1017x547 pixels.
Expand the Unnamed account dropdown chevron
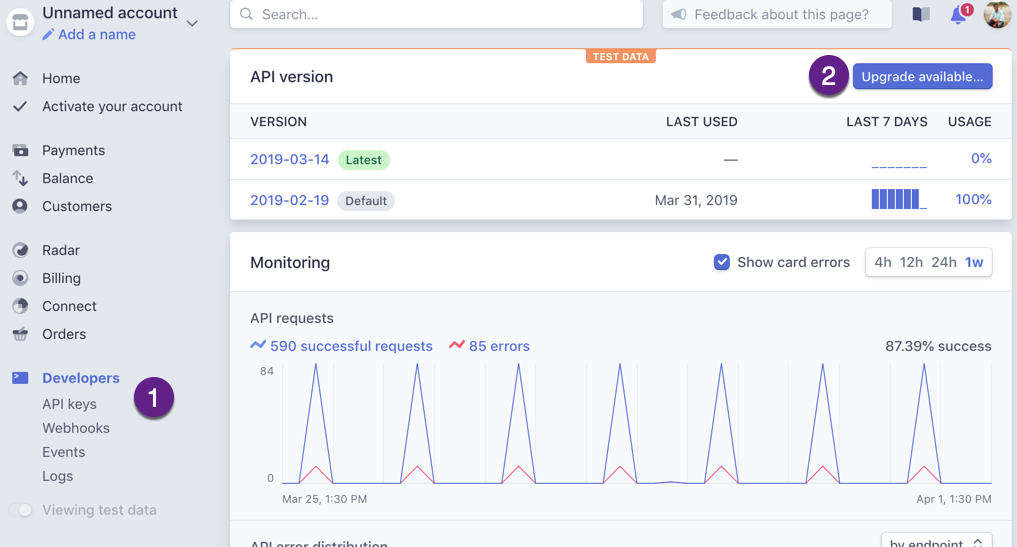coord(192,23)
